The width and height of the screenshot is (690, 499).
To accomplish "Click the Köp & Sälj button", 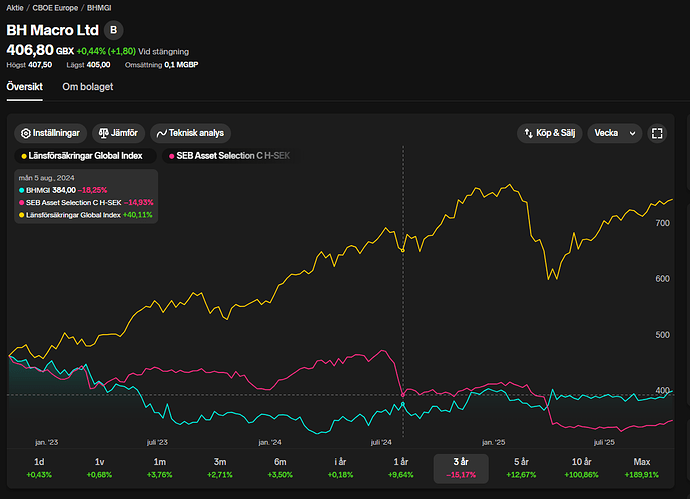I will [x=548, y=132].
